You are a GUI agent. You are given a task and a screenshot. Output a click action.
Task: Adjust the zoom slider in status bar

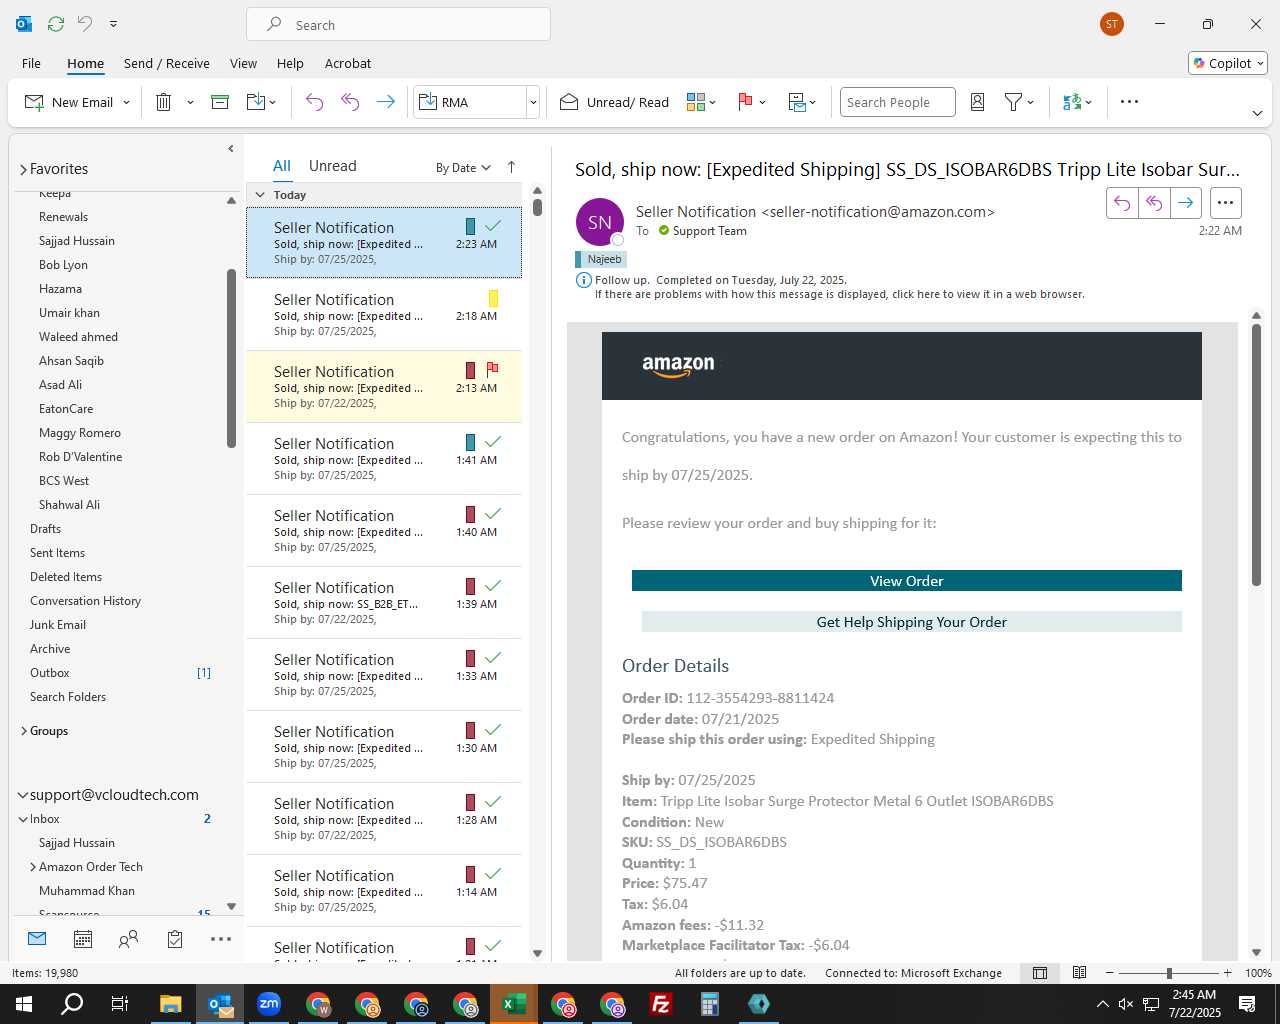(x=1169, y=973)
